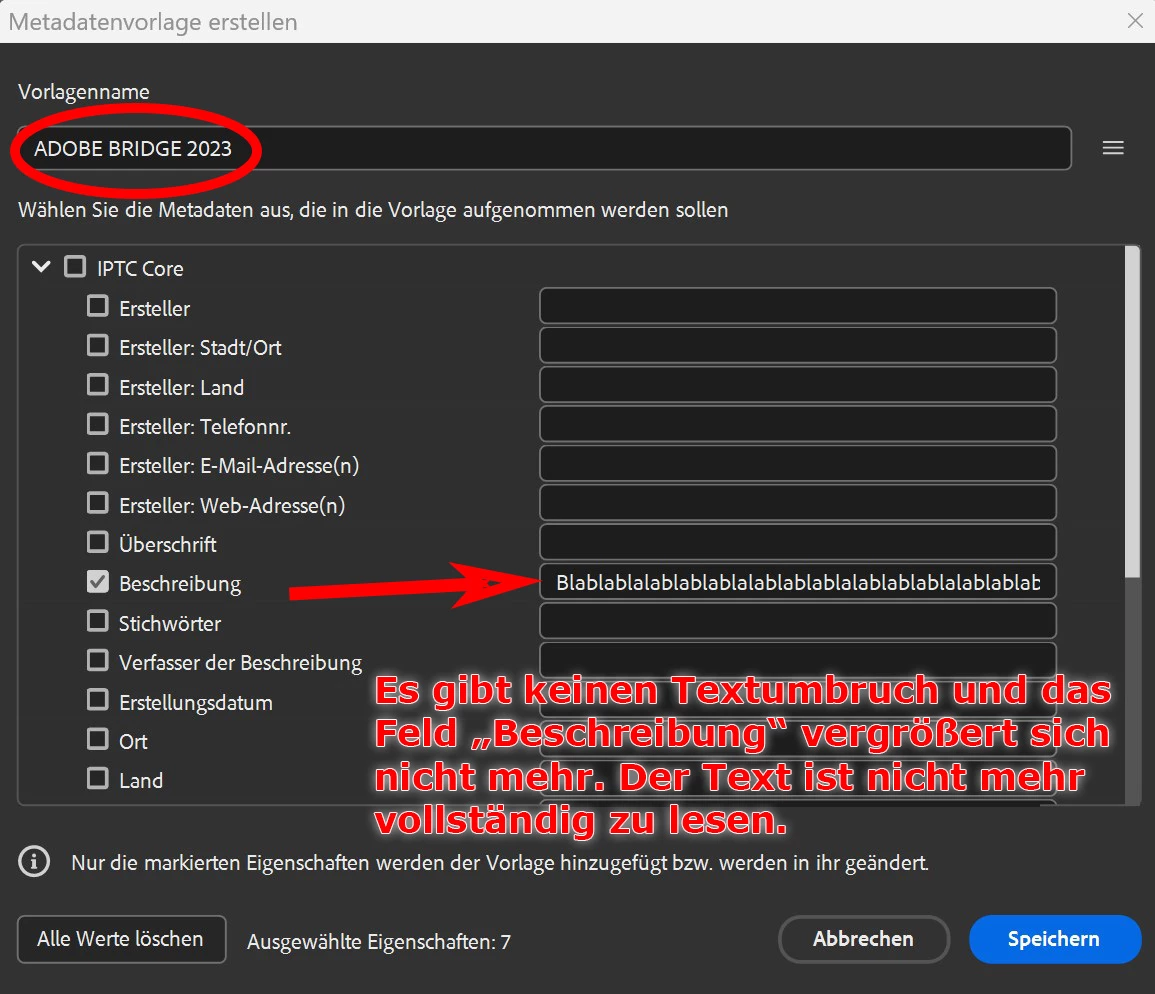Click the Vorlagenname input field
Image resolution: width=1155 pixels, height=994 pixels.
(x=544, y=148)
